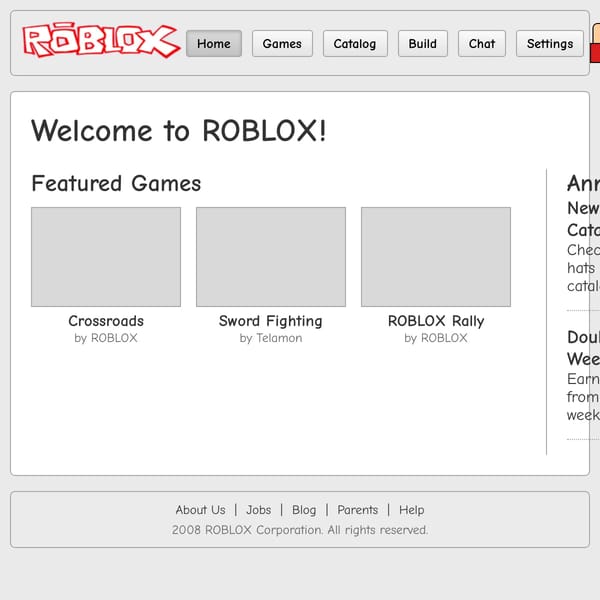Open the Crossroads game thumbnail
Image resolution: width=600 pixels, height=600 pixels.
(x=106, y=257)
